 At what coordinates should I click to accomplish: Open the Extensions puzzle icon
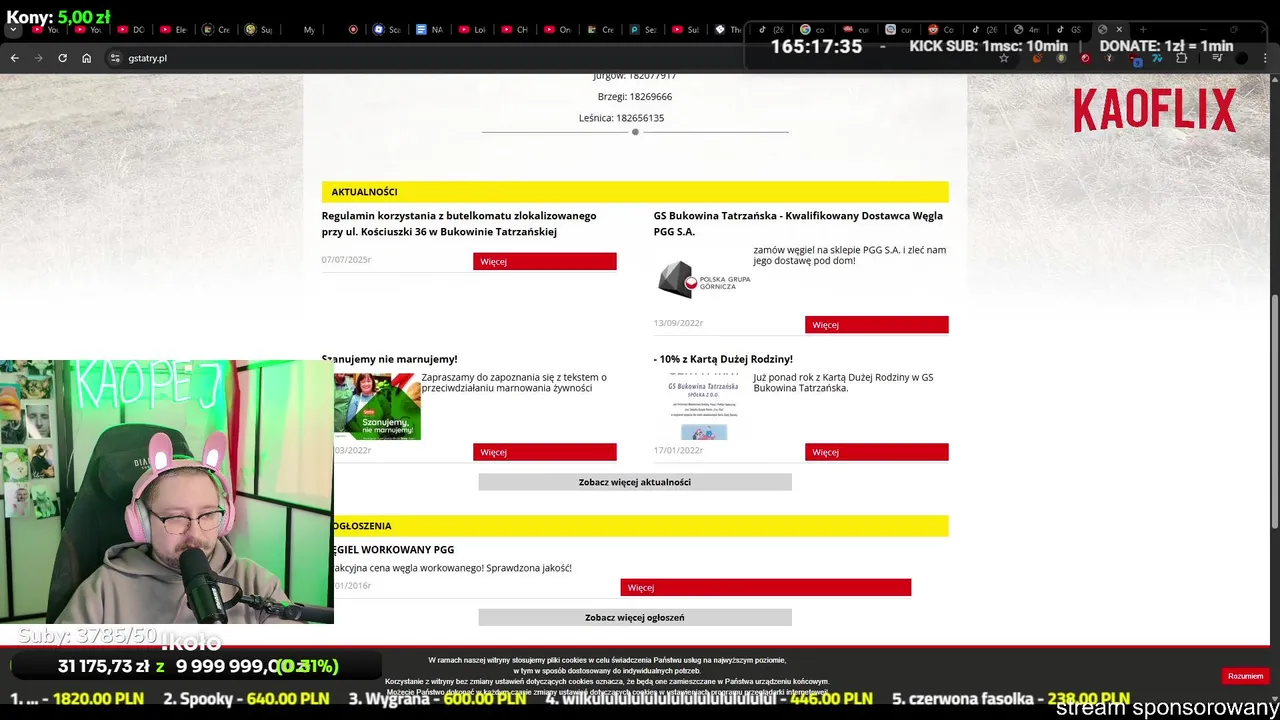click(x=1181, y=58)
